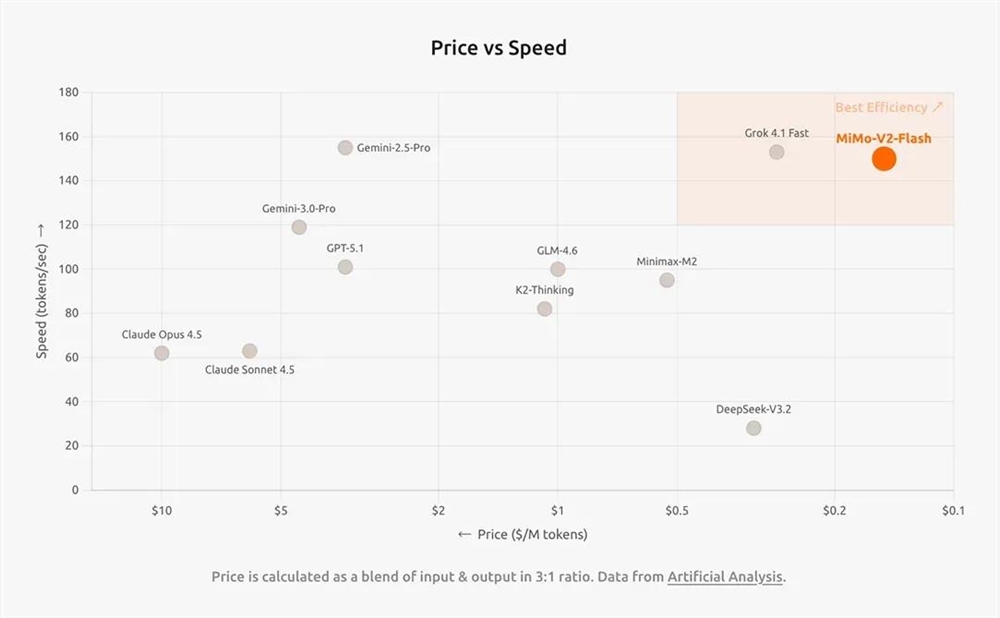Click the GPT-5.1 data point
Screen dimensions: 1000x618
(345, 267)
